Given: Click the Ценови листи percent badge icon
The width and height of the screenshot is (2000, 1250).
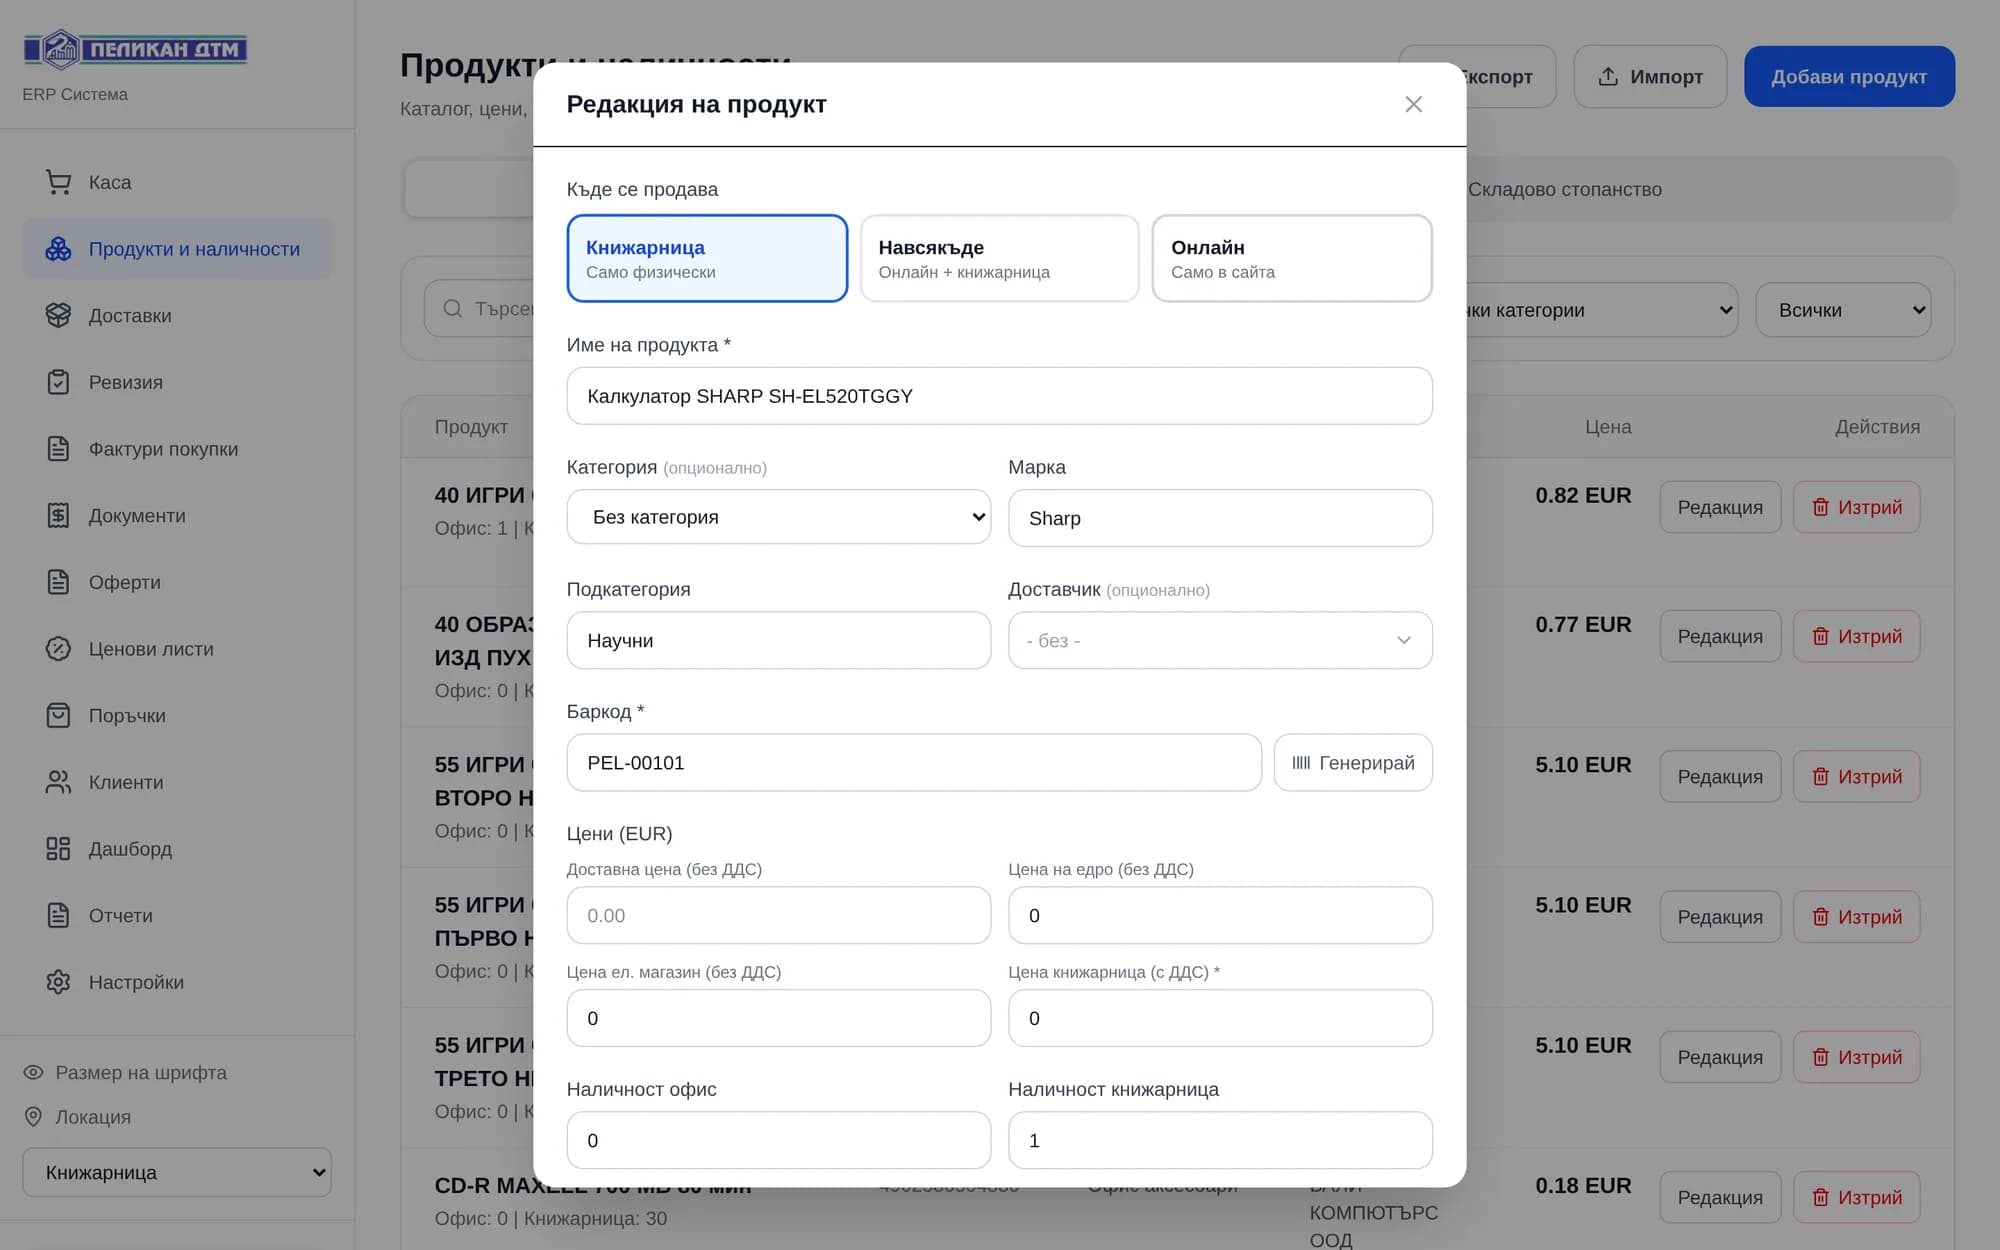Looking at the screenshot, I should 58,649.
